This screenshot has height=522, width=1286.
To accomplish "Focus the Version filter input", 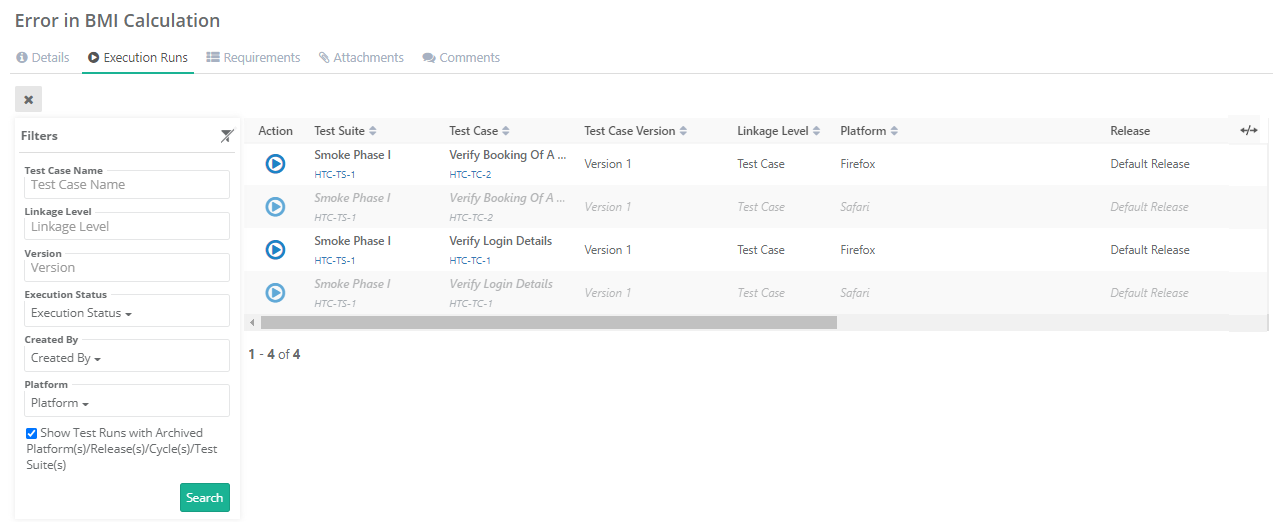I will point(127,268).
